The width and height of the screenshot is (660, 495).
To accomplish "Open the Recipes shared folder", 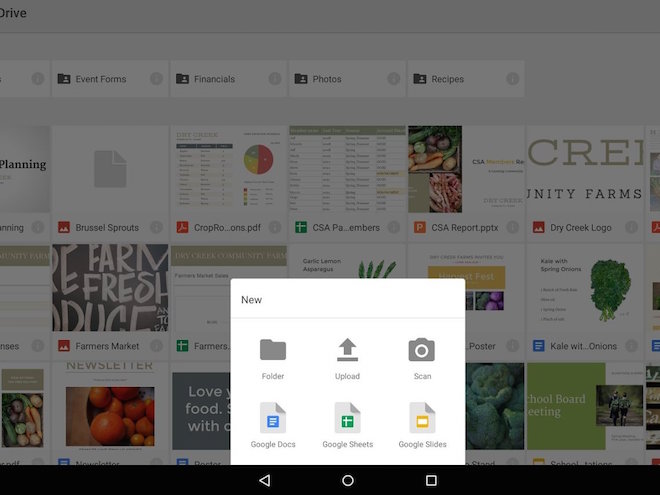I will 466,79.
